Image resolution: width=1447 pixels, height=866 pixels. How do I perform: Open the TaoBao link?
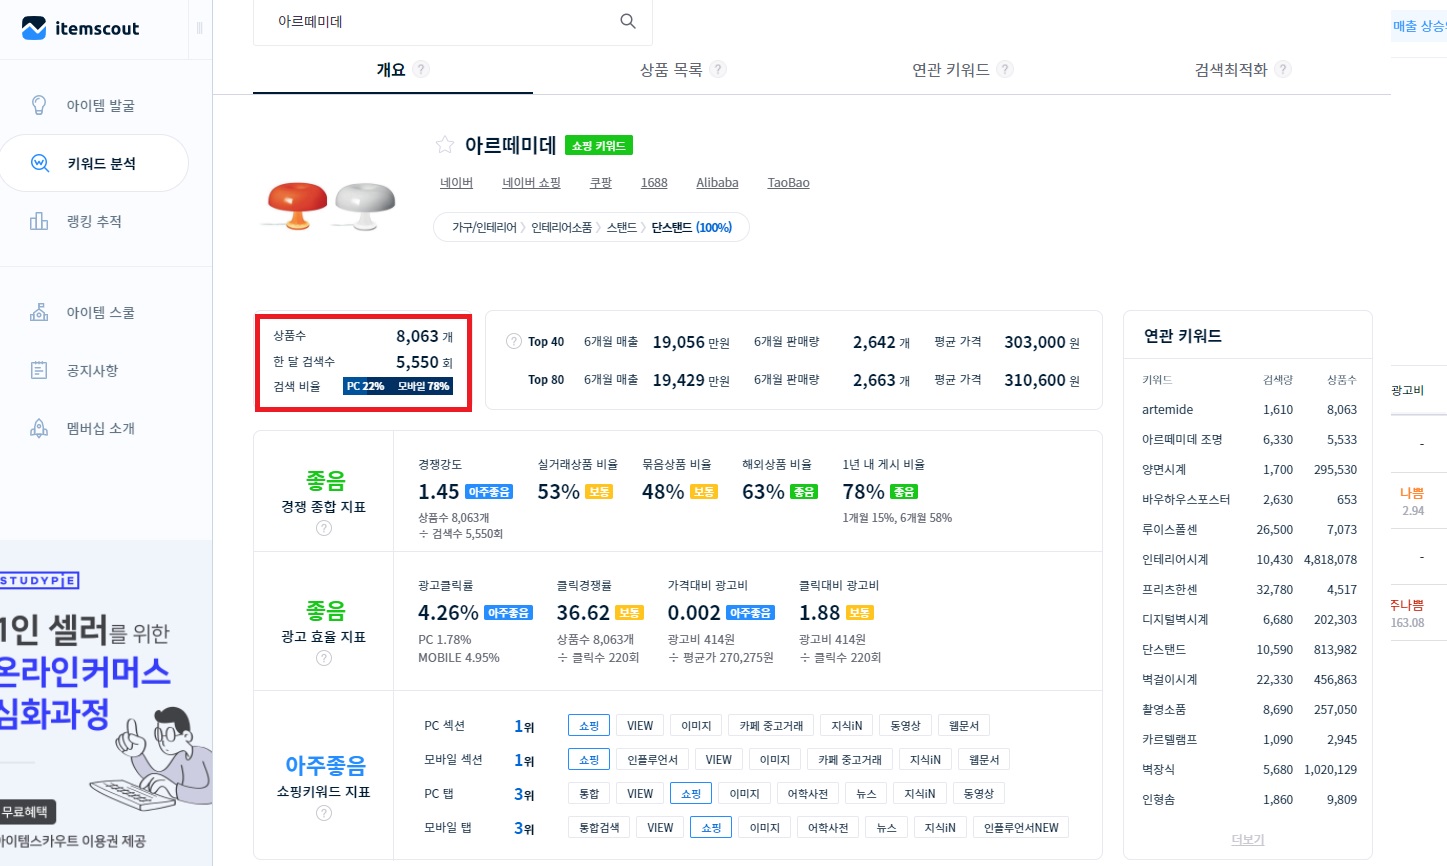click(x=788, y=183)
